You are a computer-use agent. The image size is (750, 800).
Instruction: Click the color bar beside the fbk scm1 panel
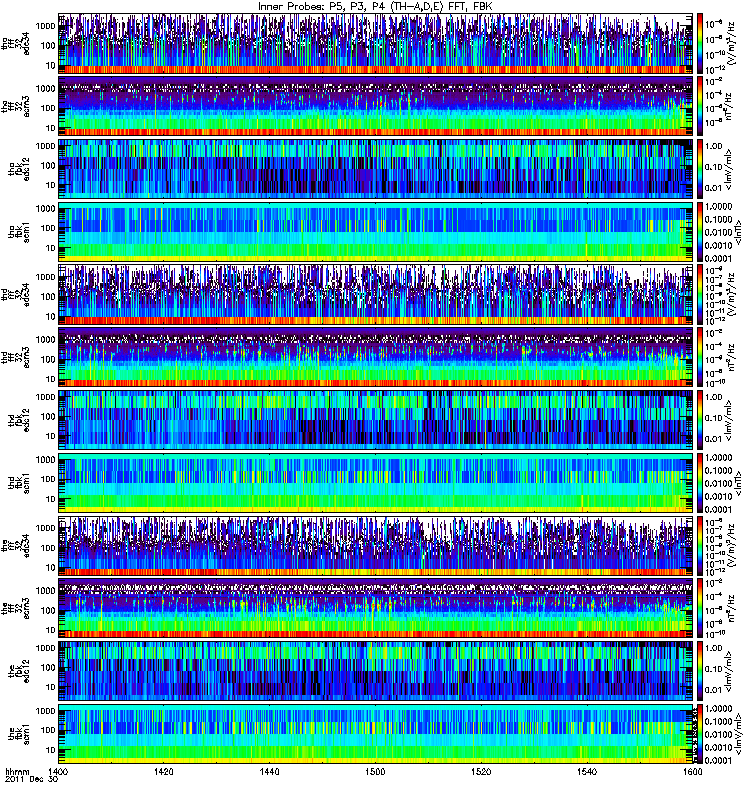click(x=699, y=734)
